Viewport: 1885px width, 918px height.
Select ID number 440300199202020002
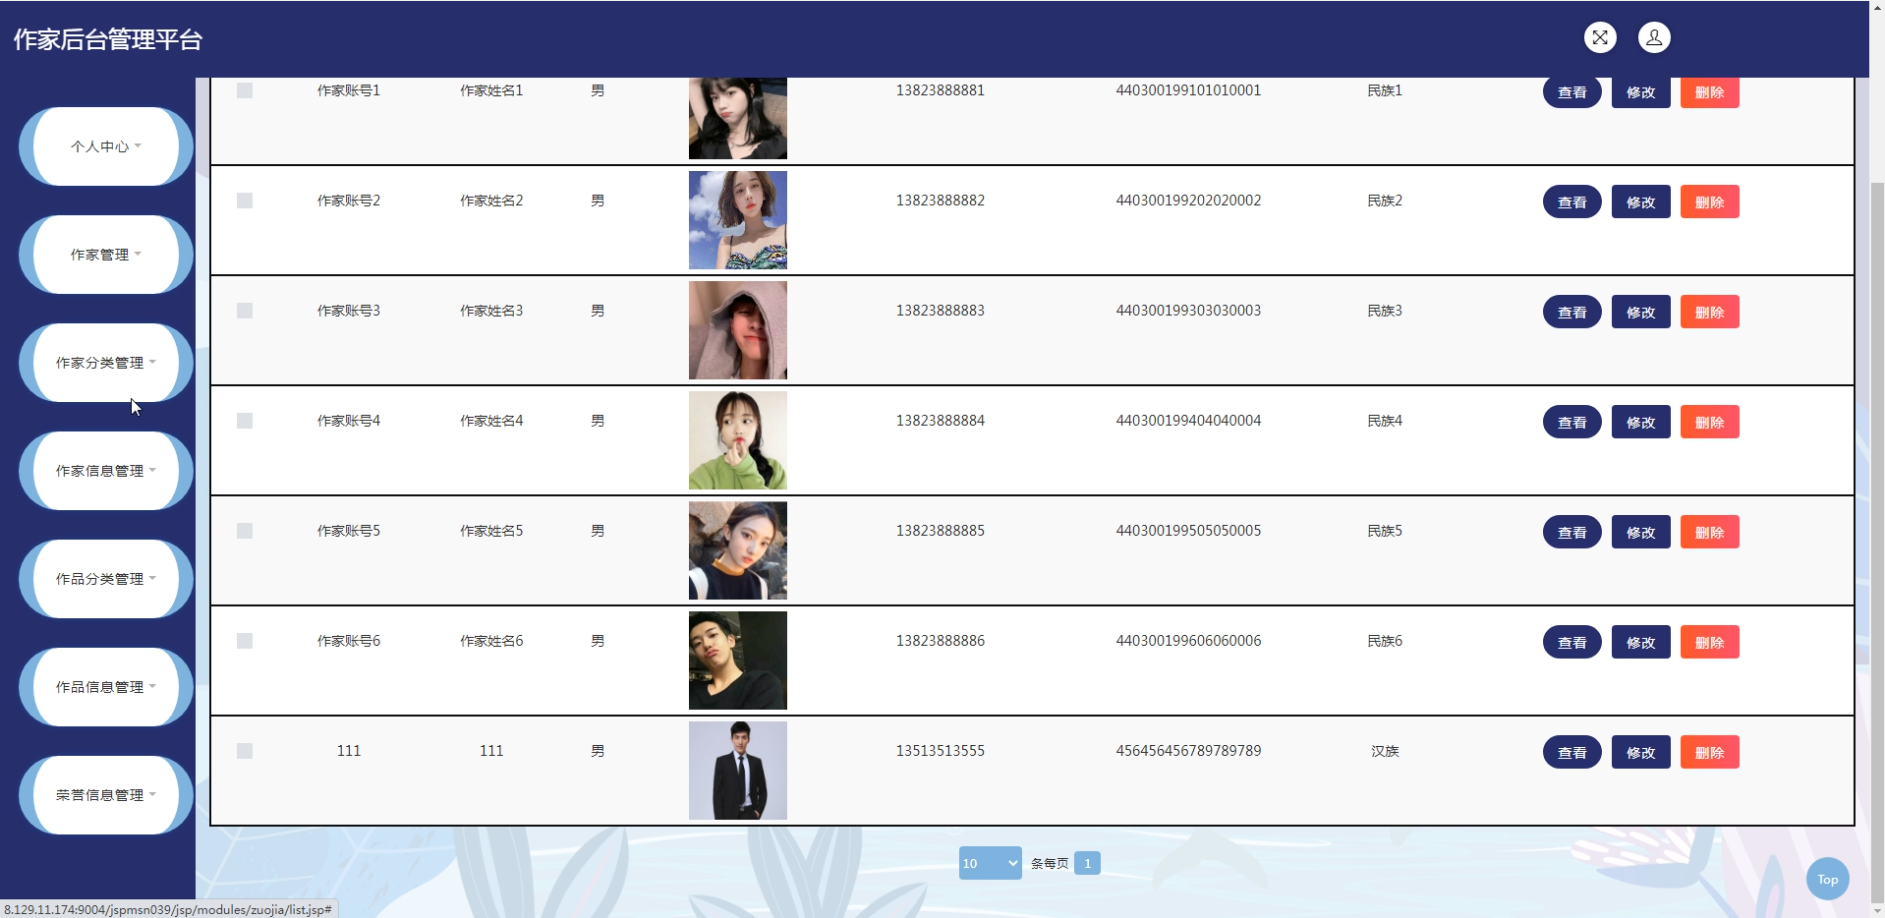[x=1188, y=200]
